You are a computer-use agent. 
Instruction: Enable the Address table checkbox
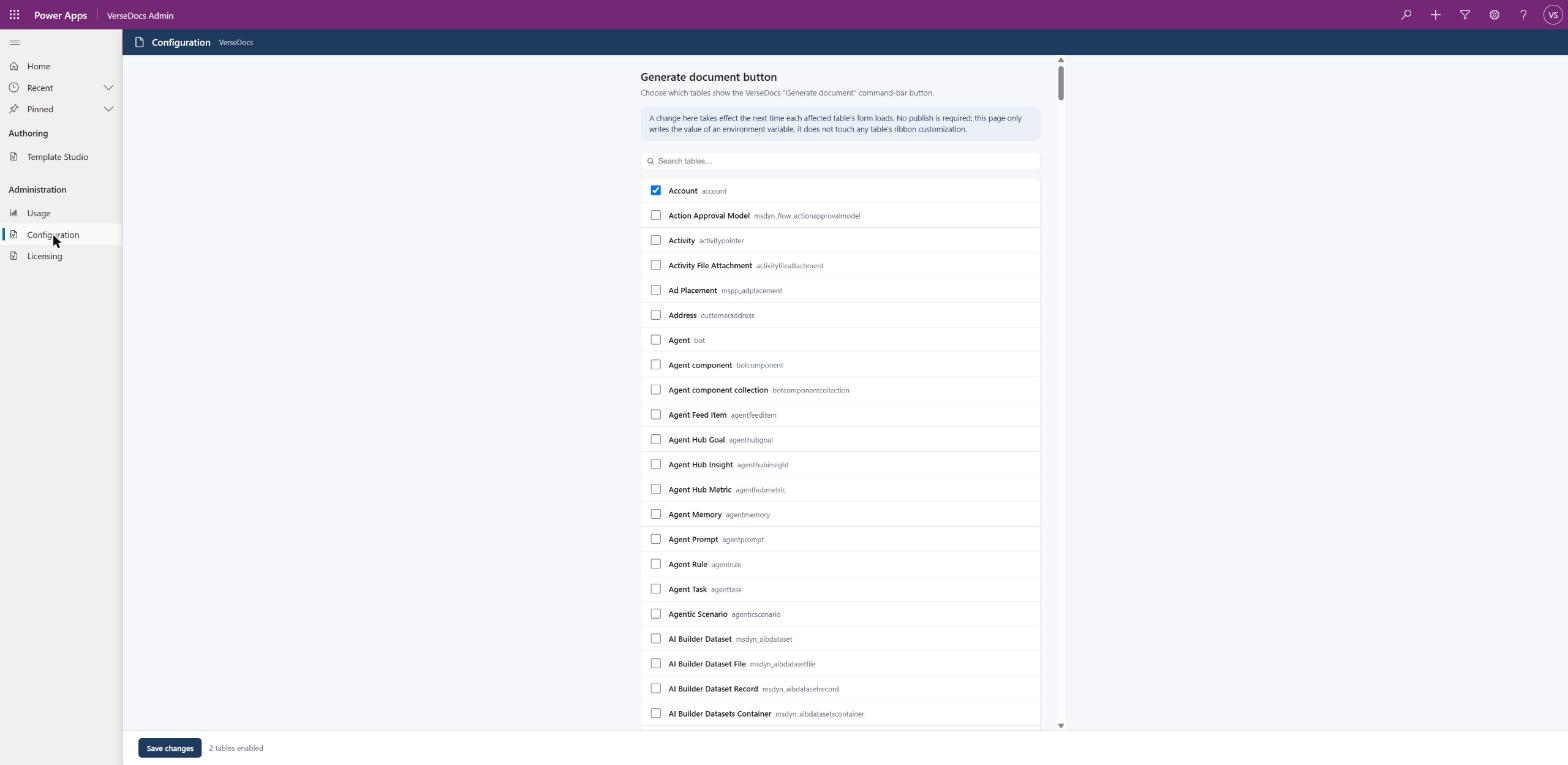pos(656,315)
